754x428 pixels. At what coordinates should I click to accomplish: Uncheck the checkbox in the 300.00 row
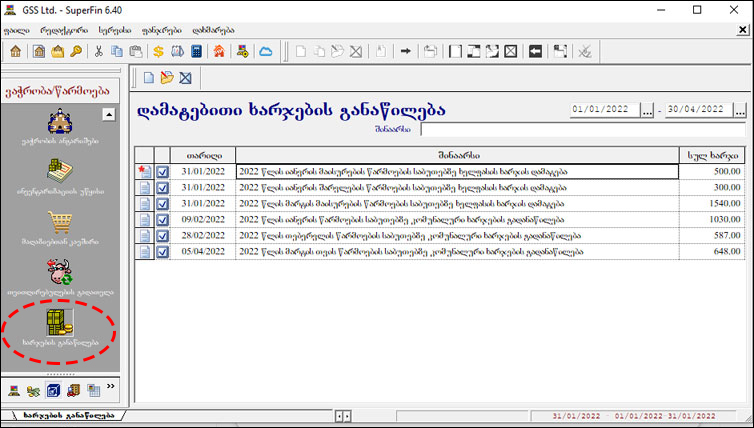(163, 188)
